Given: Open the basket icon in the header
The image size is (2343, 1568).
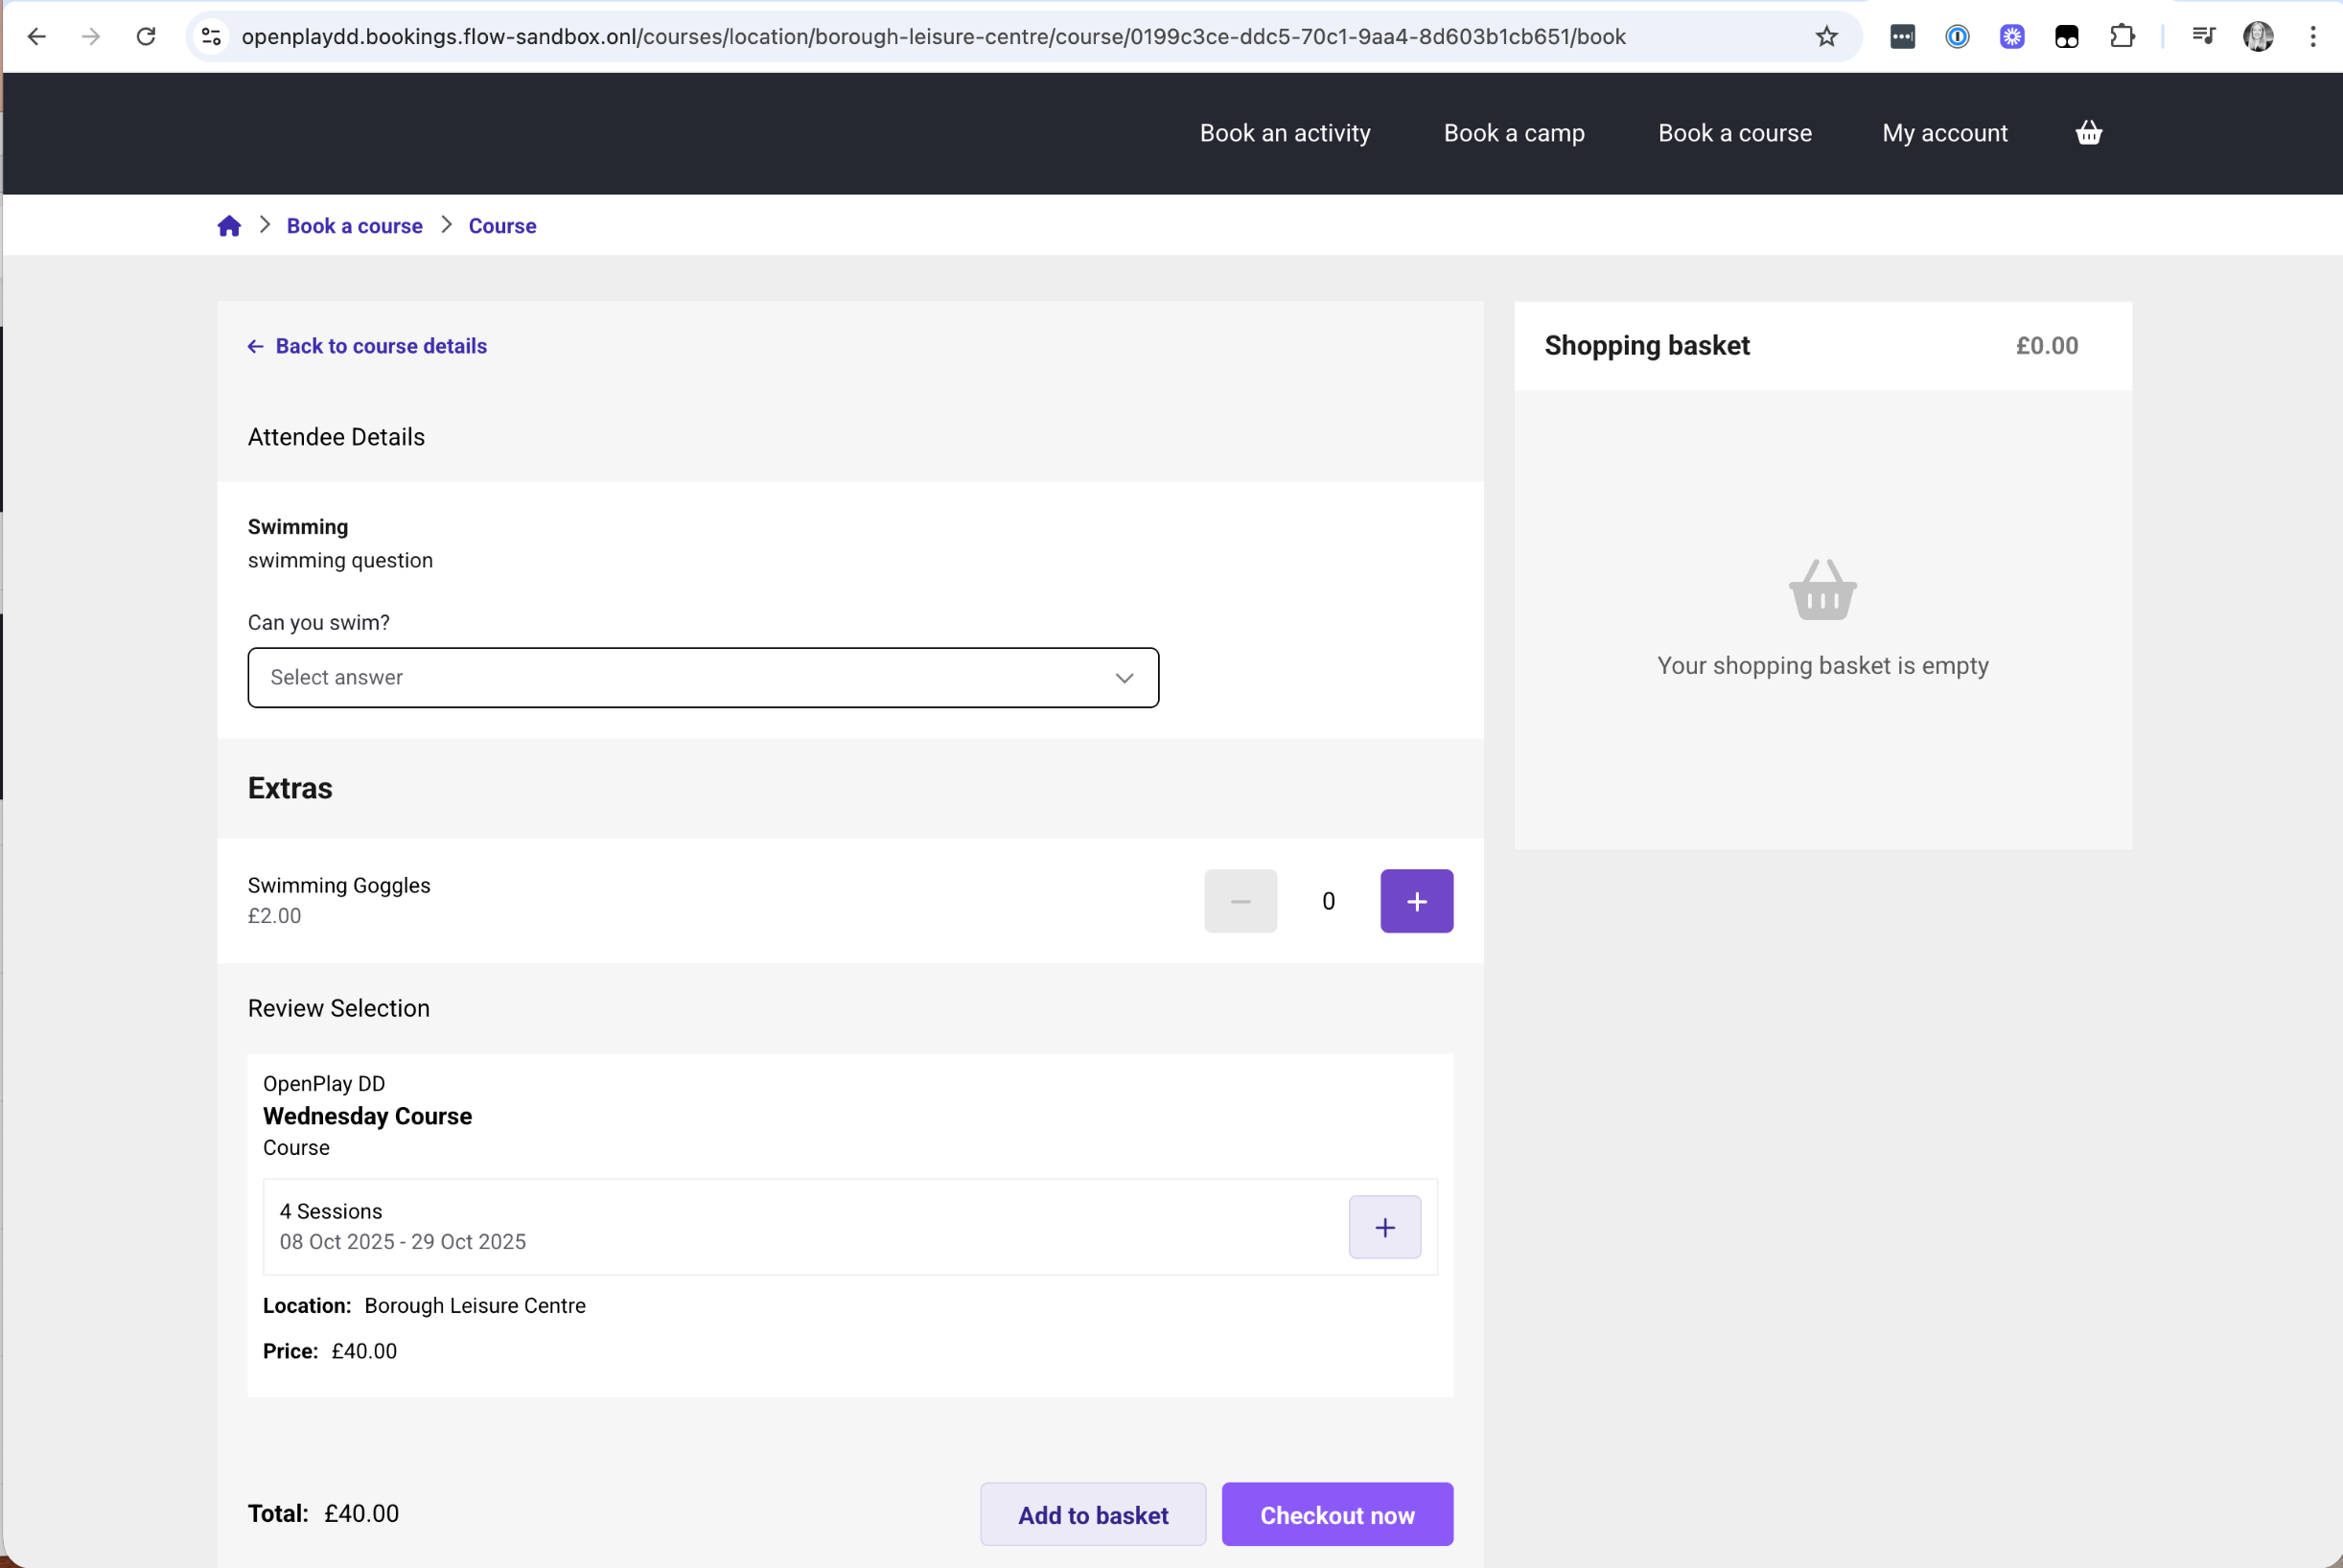Looking at the screenshot, I should (x=2088, y=132).
